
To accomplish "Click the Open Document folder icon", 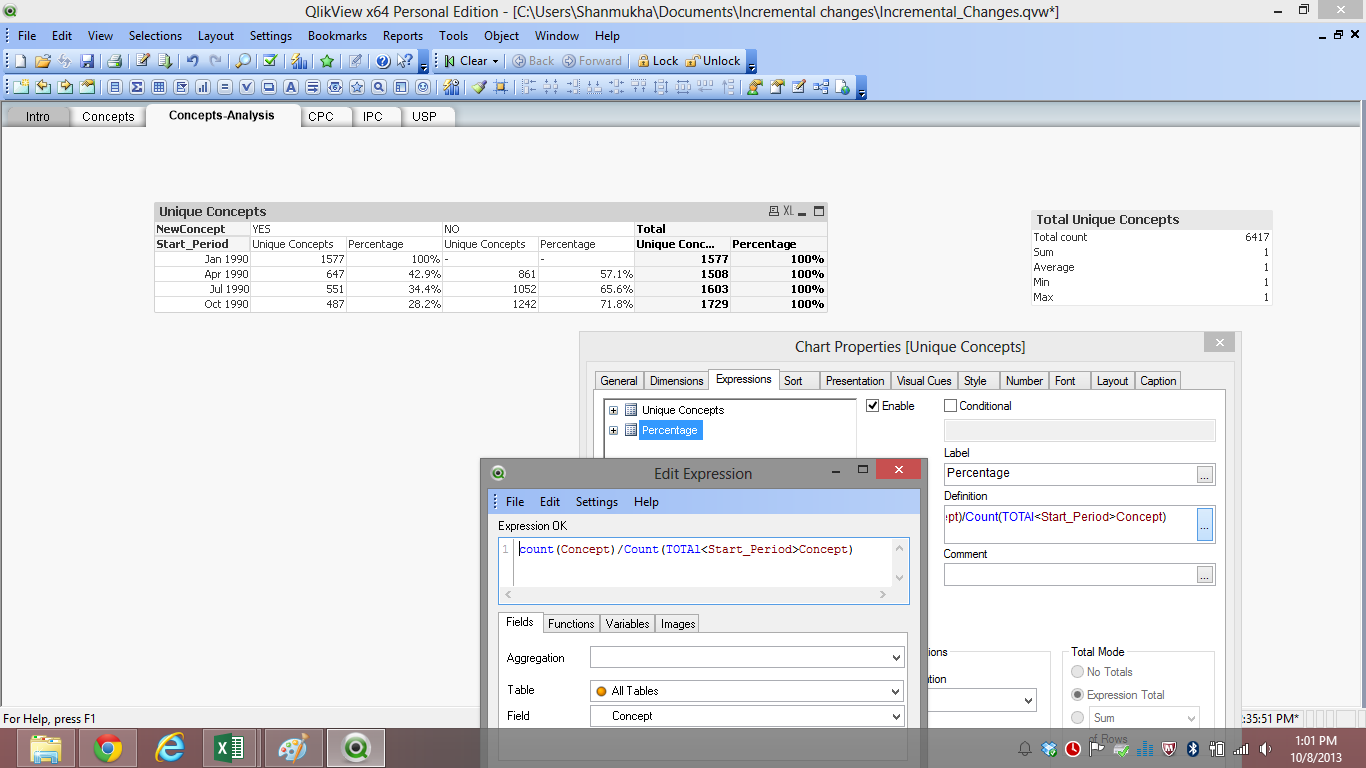I will (43, 61).
